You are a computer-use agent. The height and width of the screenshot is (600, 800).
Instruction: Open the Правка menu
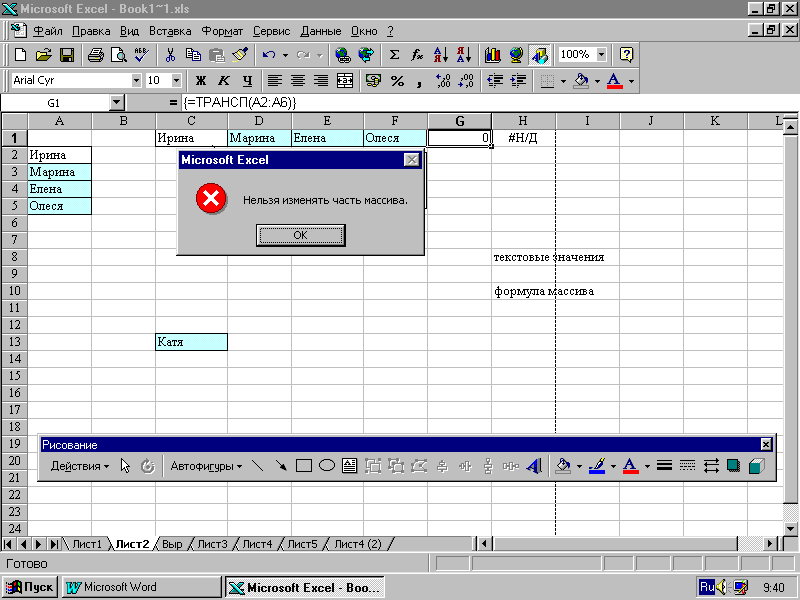91,31
